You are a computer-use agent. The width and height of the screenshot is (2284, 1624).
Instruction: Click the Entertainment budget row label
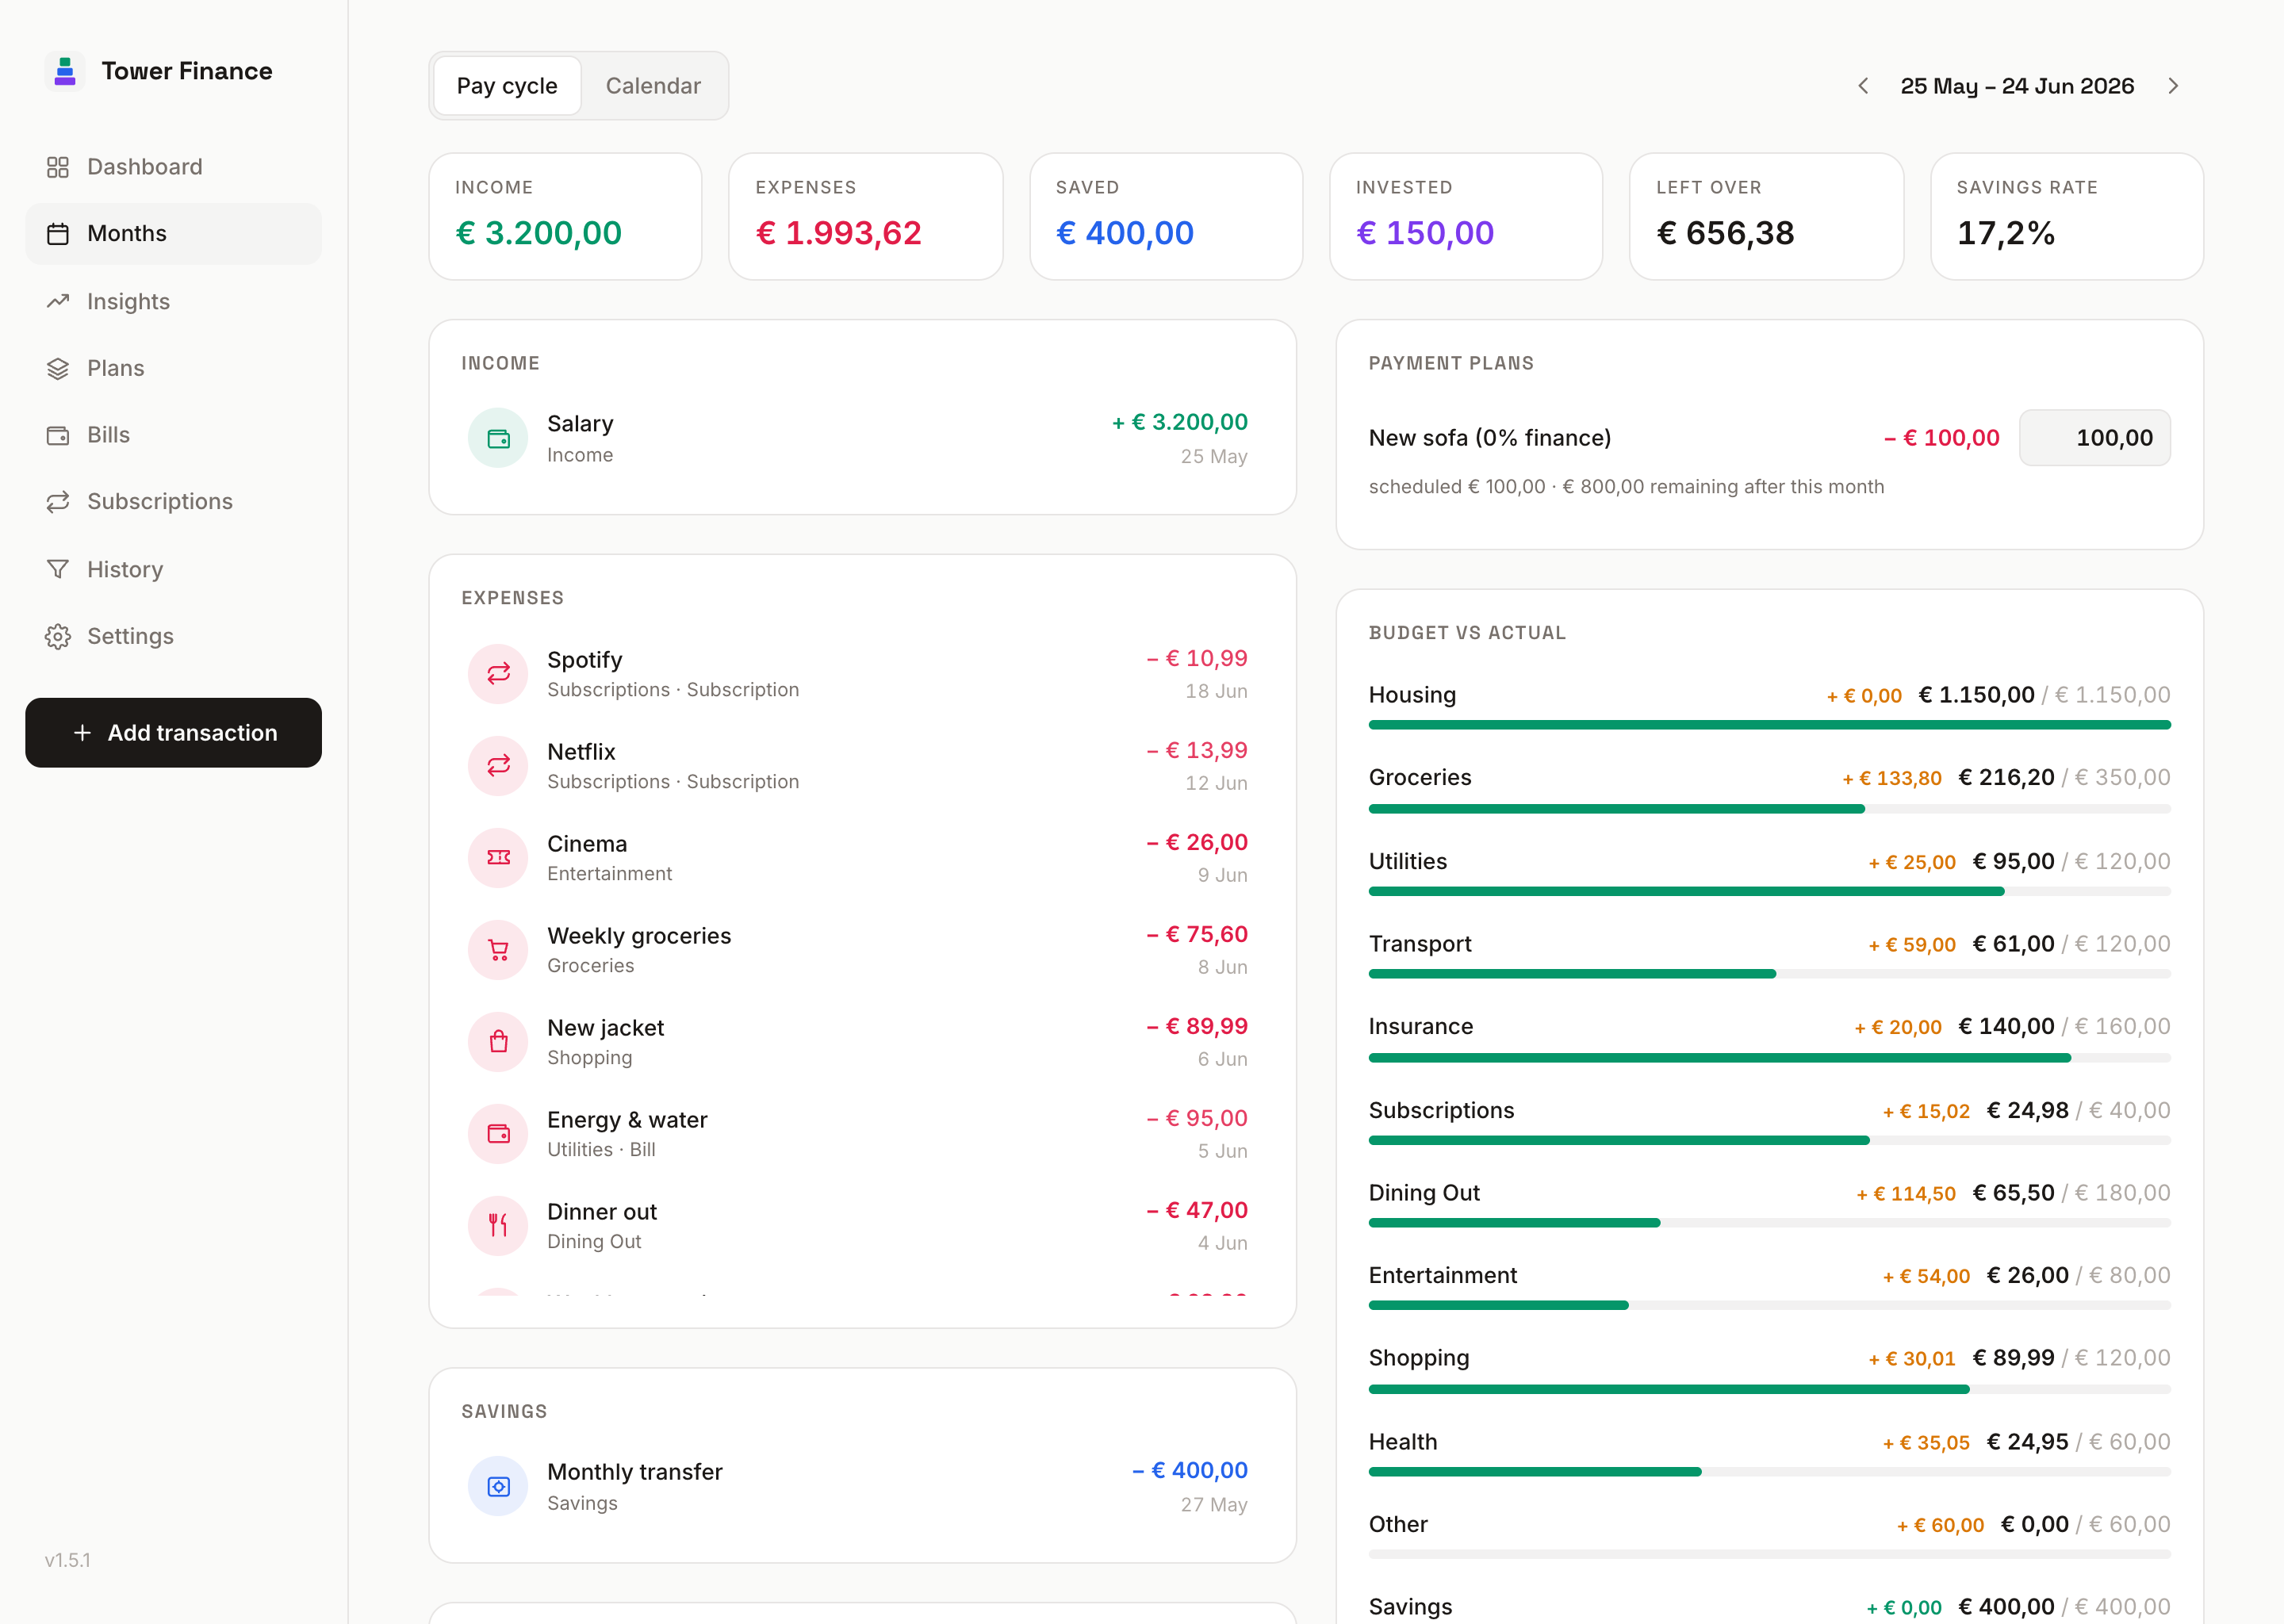(1442, 1275)
